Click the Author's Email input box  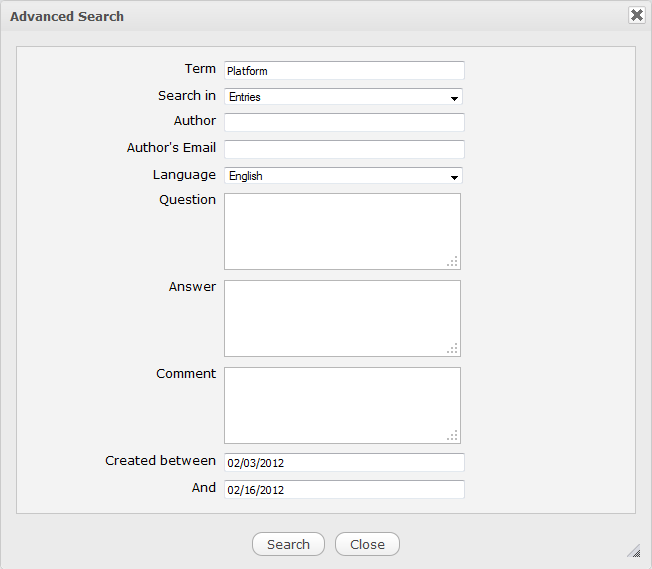pos(344,149)
